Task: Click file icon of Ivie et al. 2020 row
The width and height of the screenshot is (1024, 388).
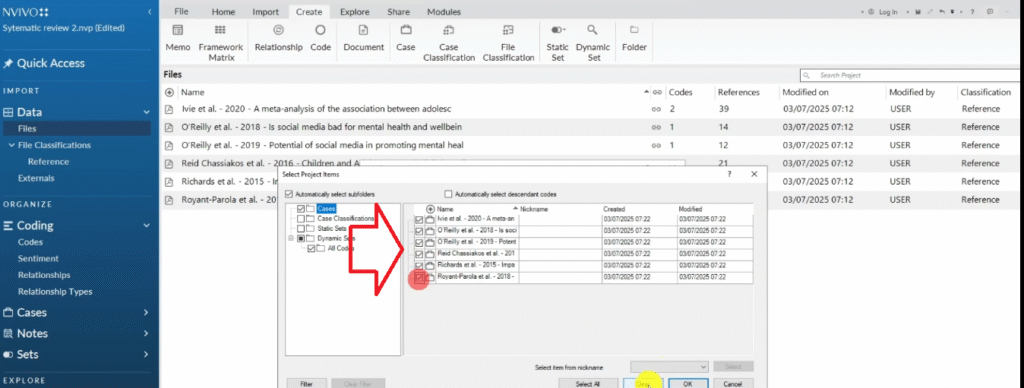Action: (169, 109)
